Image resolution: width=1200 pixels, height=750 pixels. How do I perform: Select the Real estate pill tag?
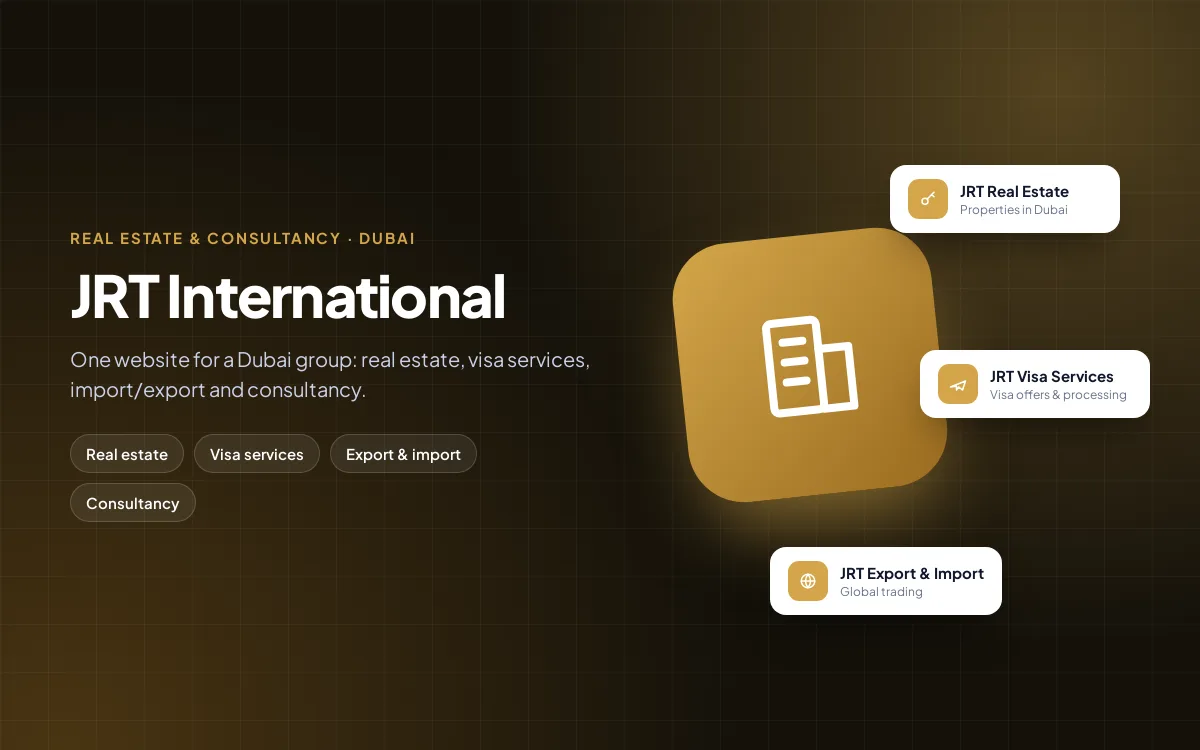tap(127, 454)
